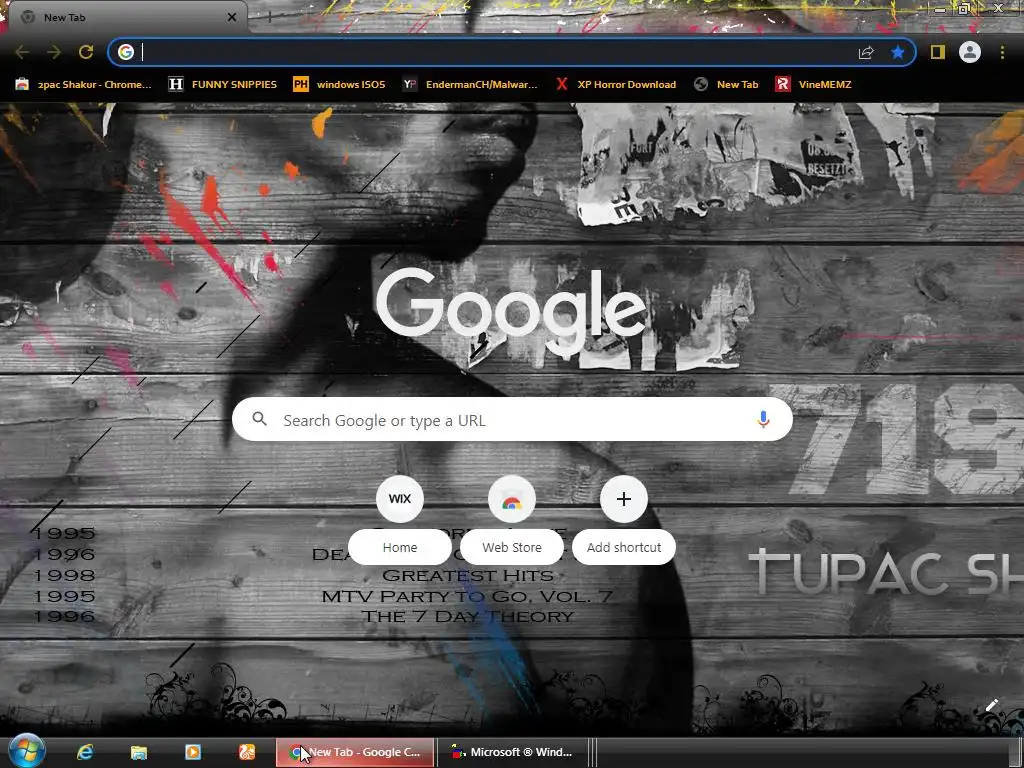Open the New Tab bookmark in the bookmarks bar

click(x=726, y=84)
